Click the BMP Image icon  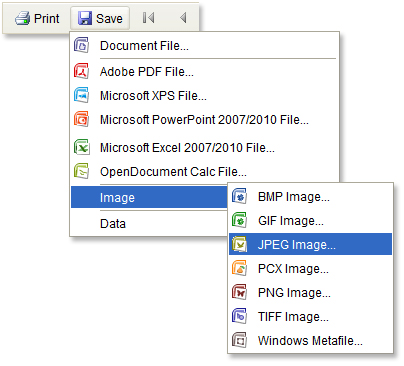coord(239,196)
